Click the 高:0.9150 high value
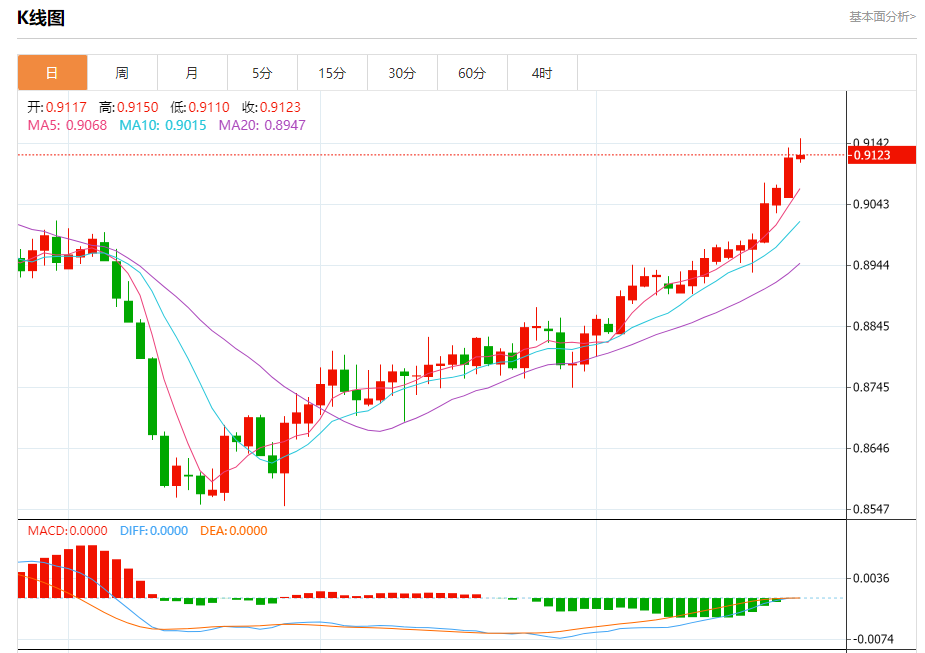This screenshot has width=925, height=653. click(129, 107)
